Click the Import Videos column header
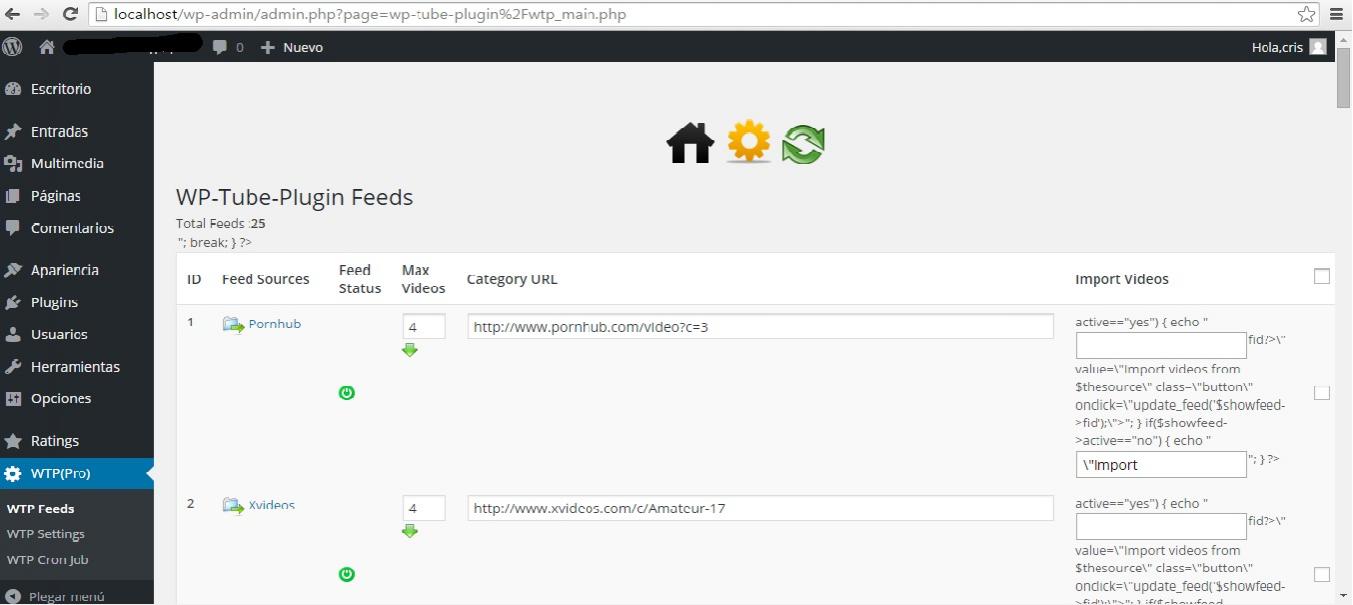1353x605 pixels. coord(1122,279)
